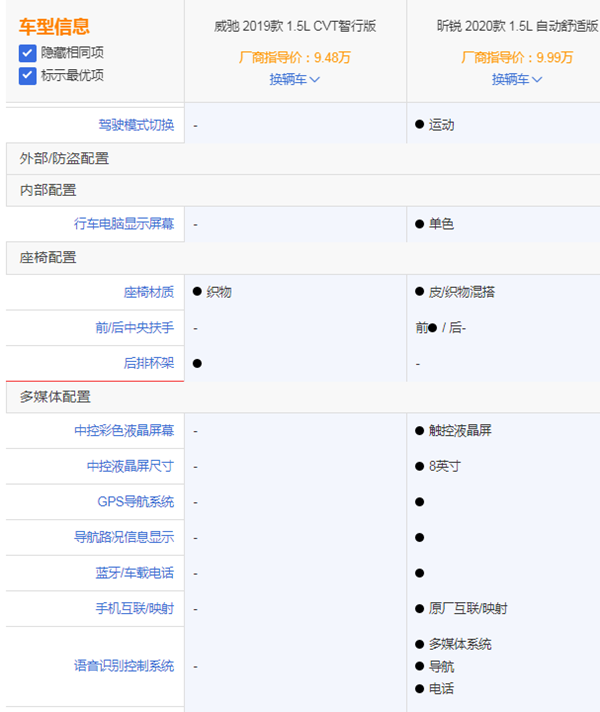Click the GPS导航系统 parameter label
The height and width of the screenshot is (712, 600).
(x=135, y=502)
